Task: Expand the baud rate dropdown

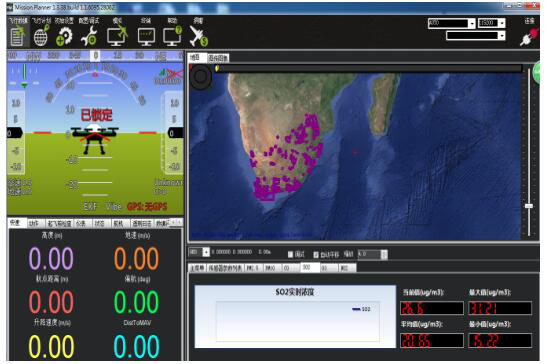Action: pyautogui.click(x=491, y=23)
